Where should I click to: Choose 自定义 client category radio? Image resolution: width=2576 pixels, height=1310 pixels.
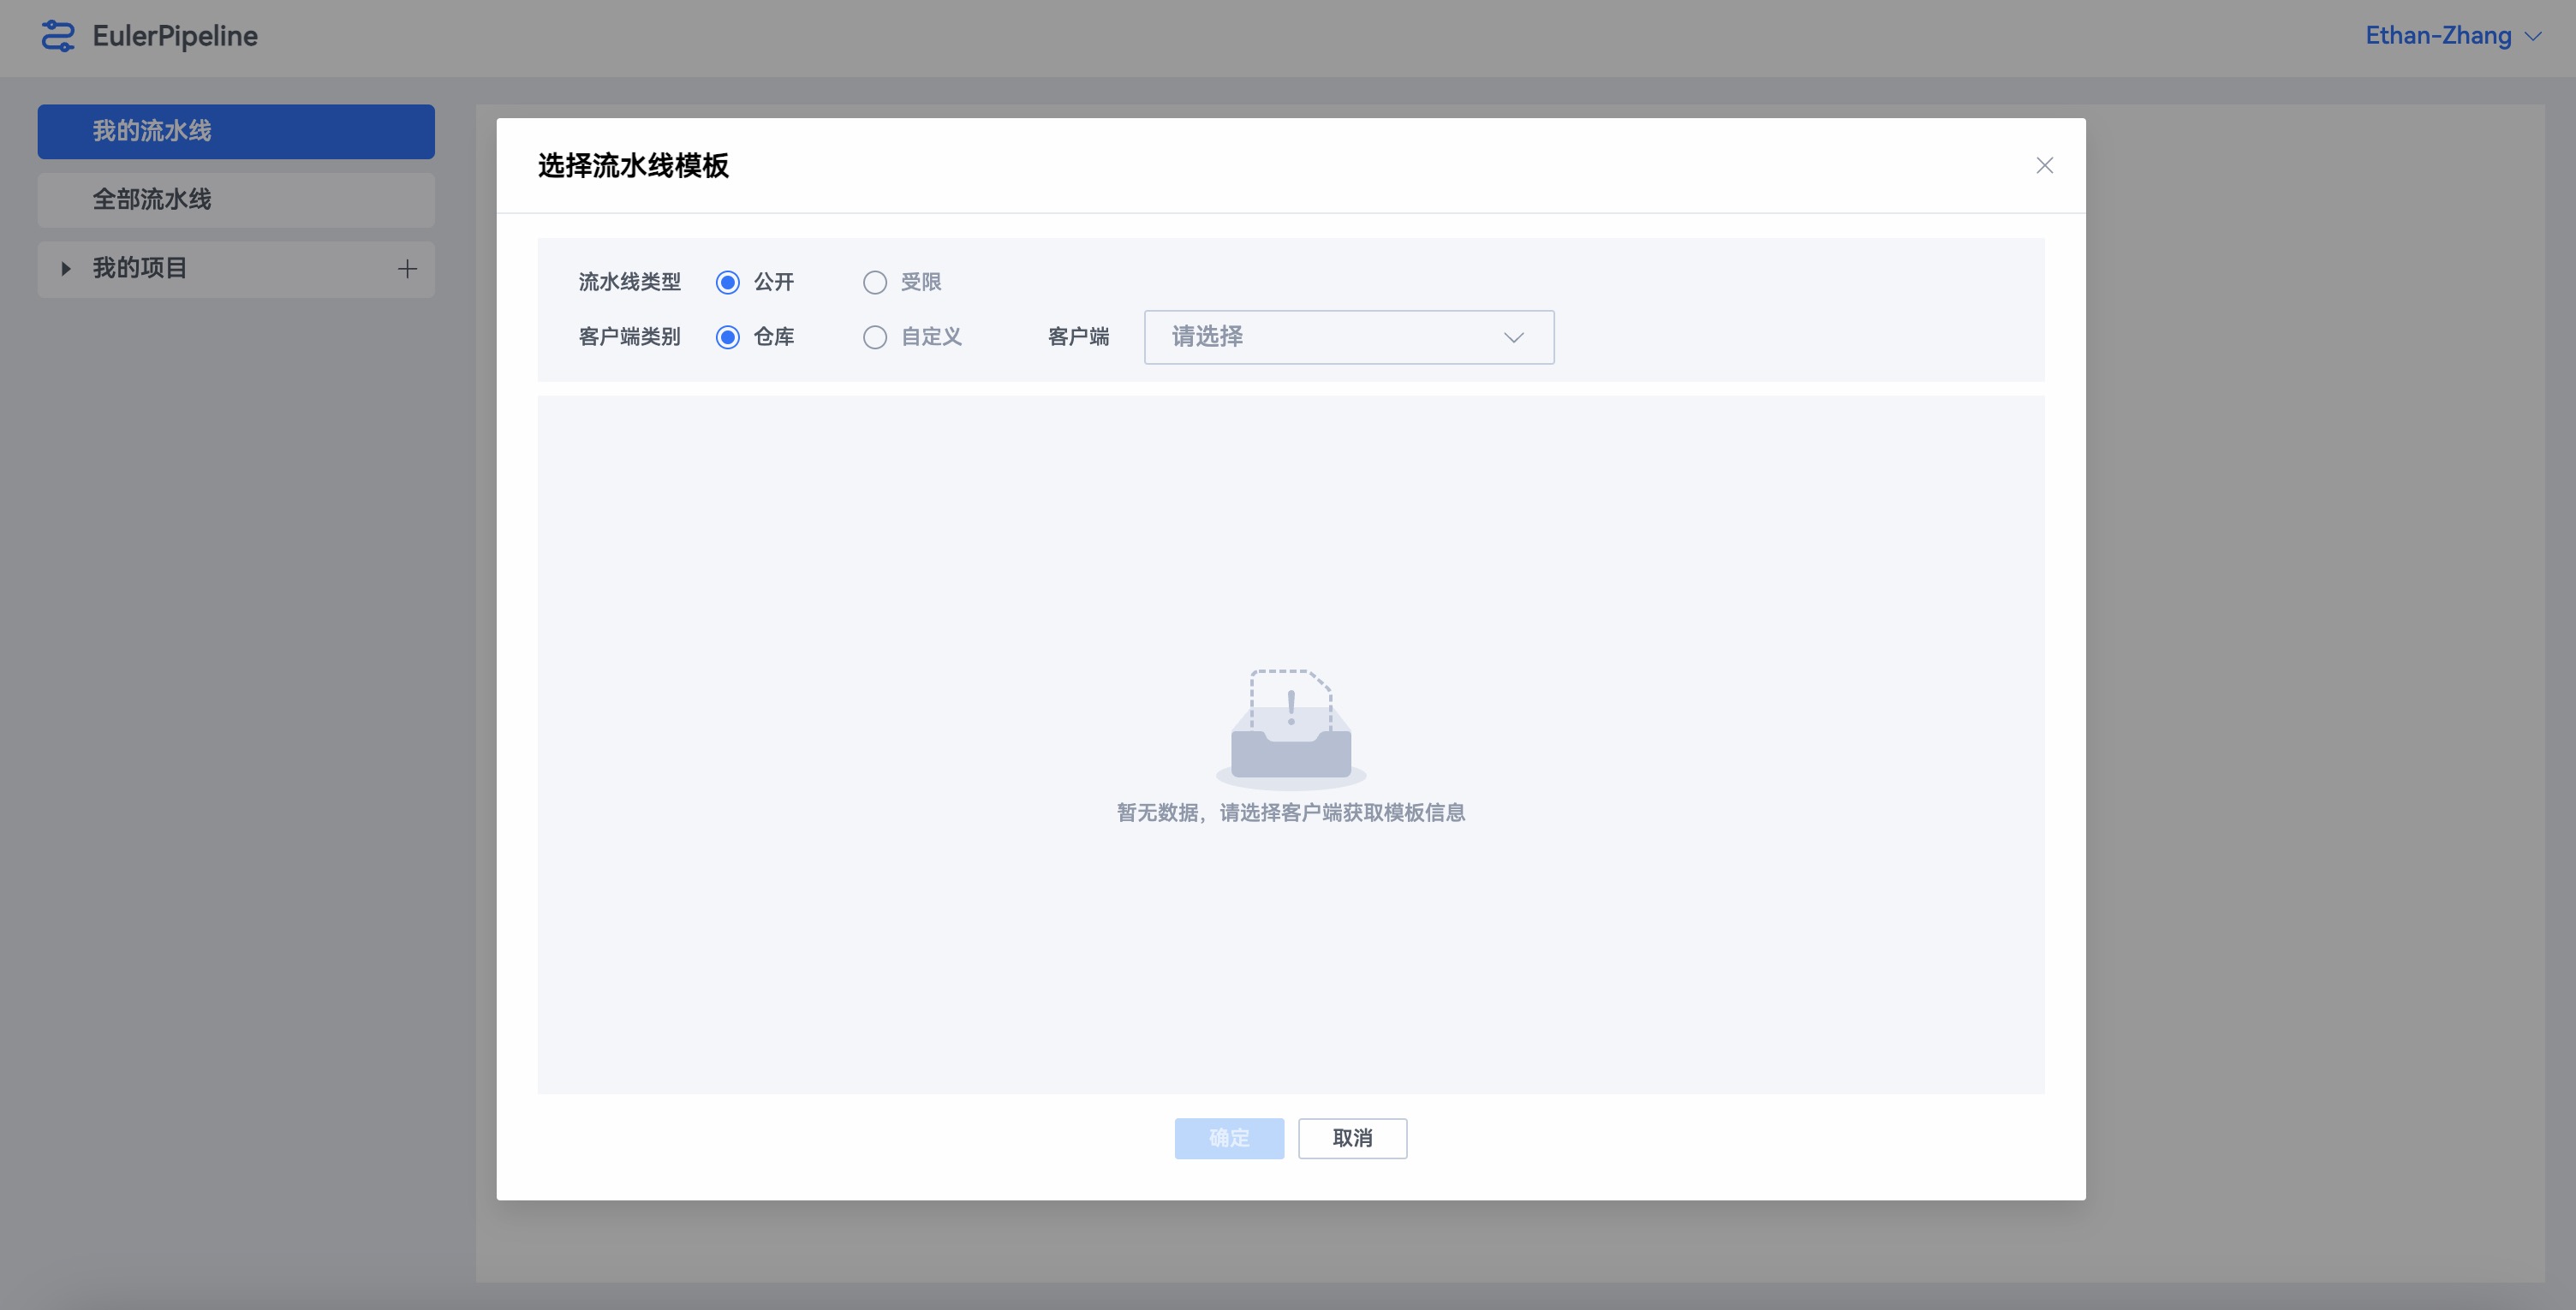[875, 337]
